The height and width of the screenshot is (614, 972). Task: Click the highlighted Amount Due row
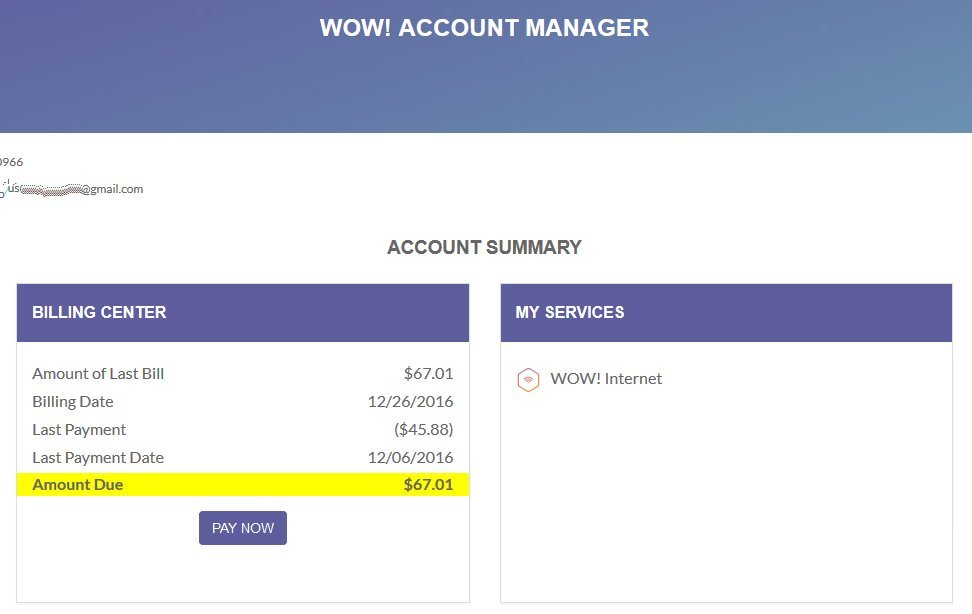tap(242, 484)
